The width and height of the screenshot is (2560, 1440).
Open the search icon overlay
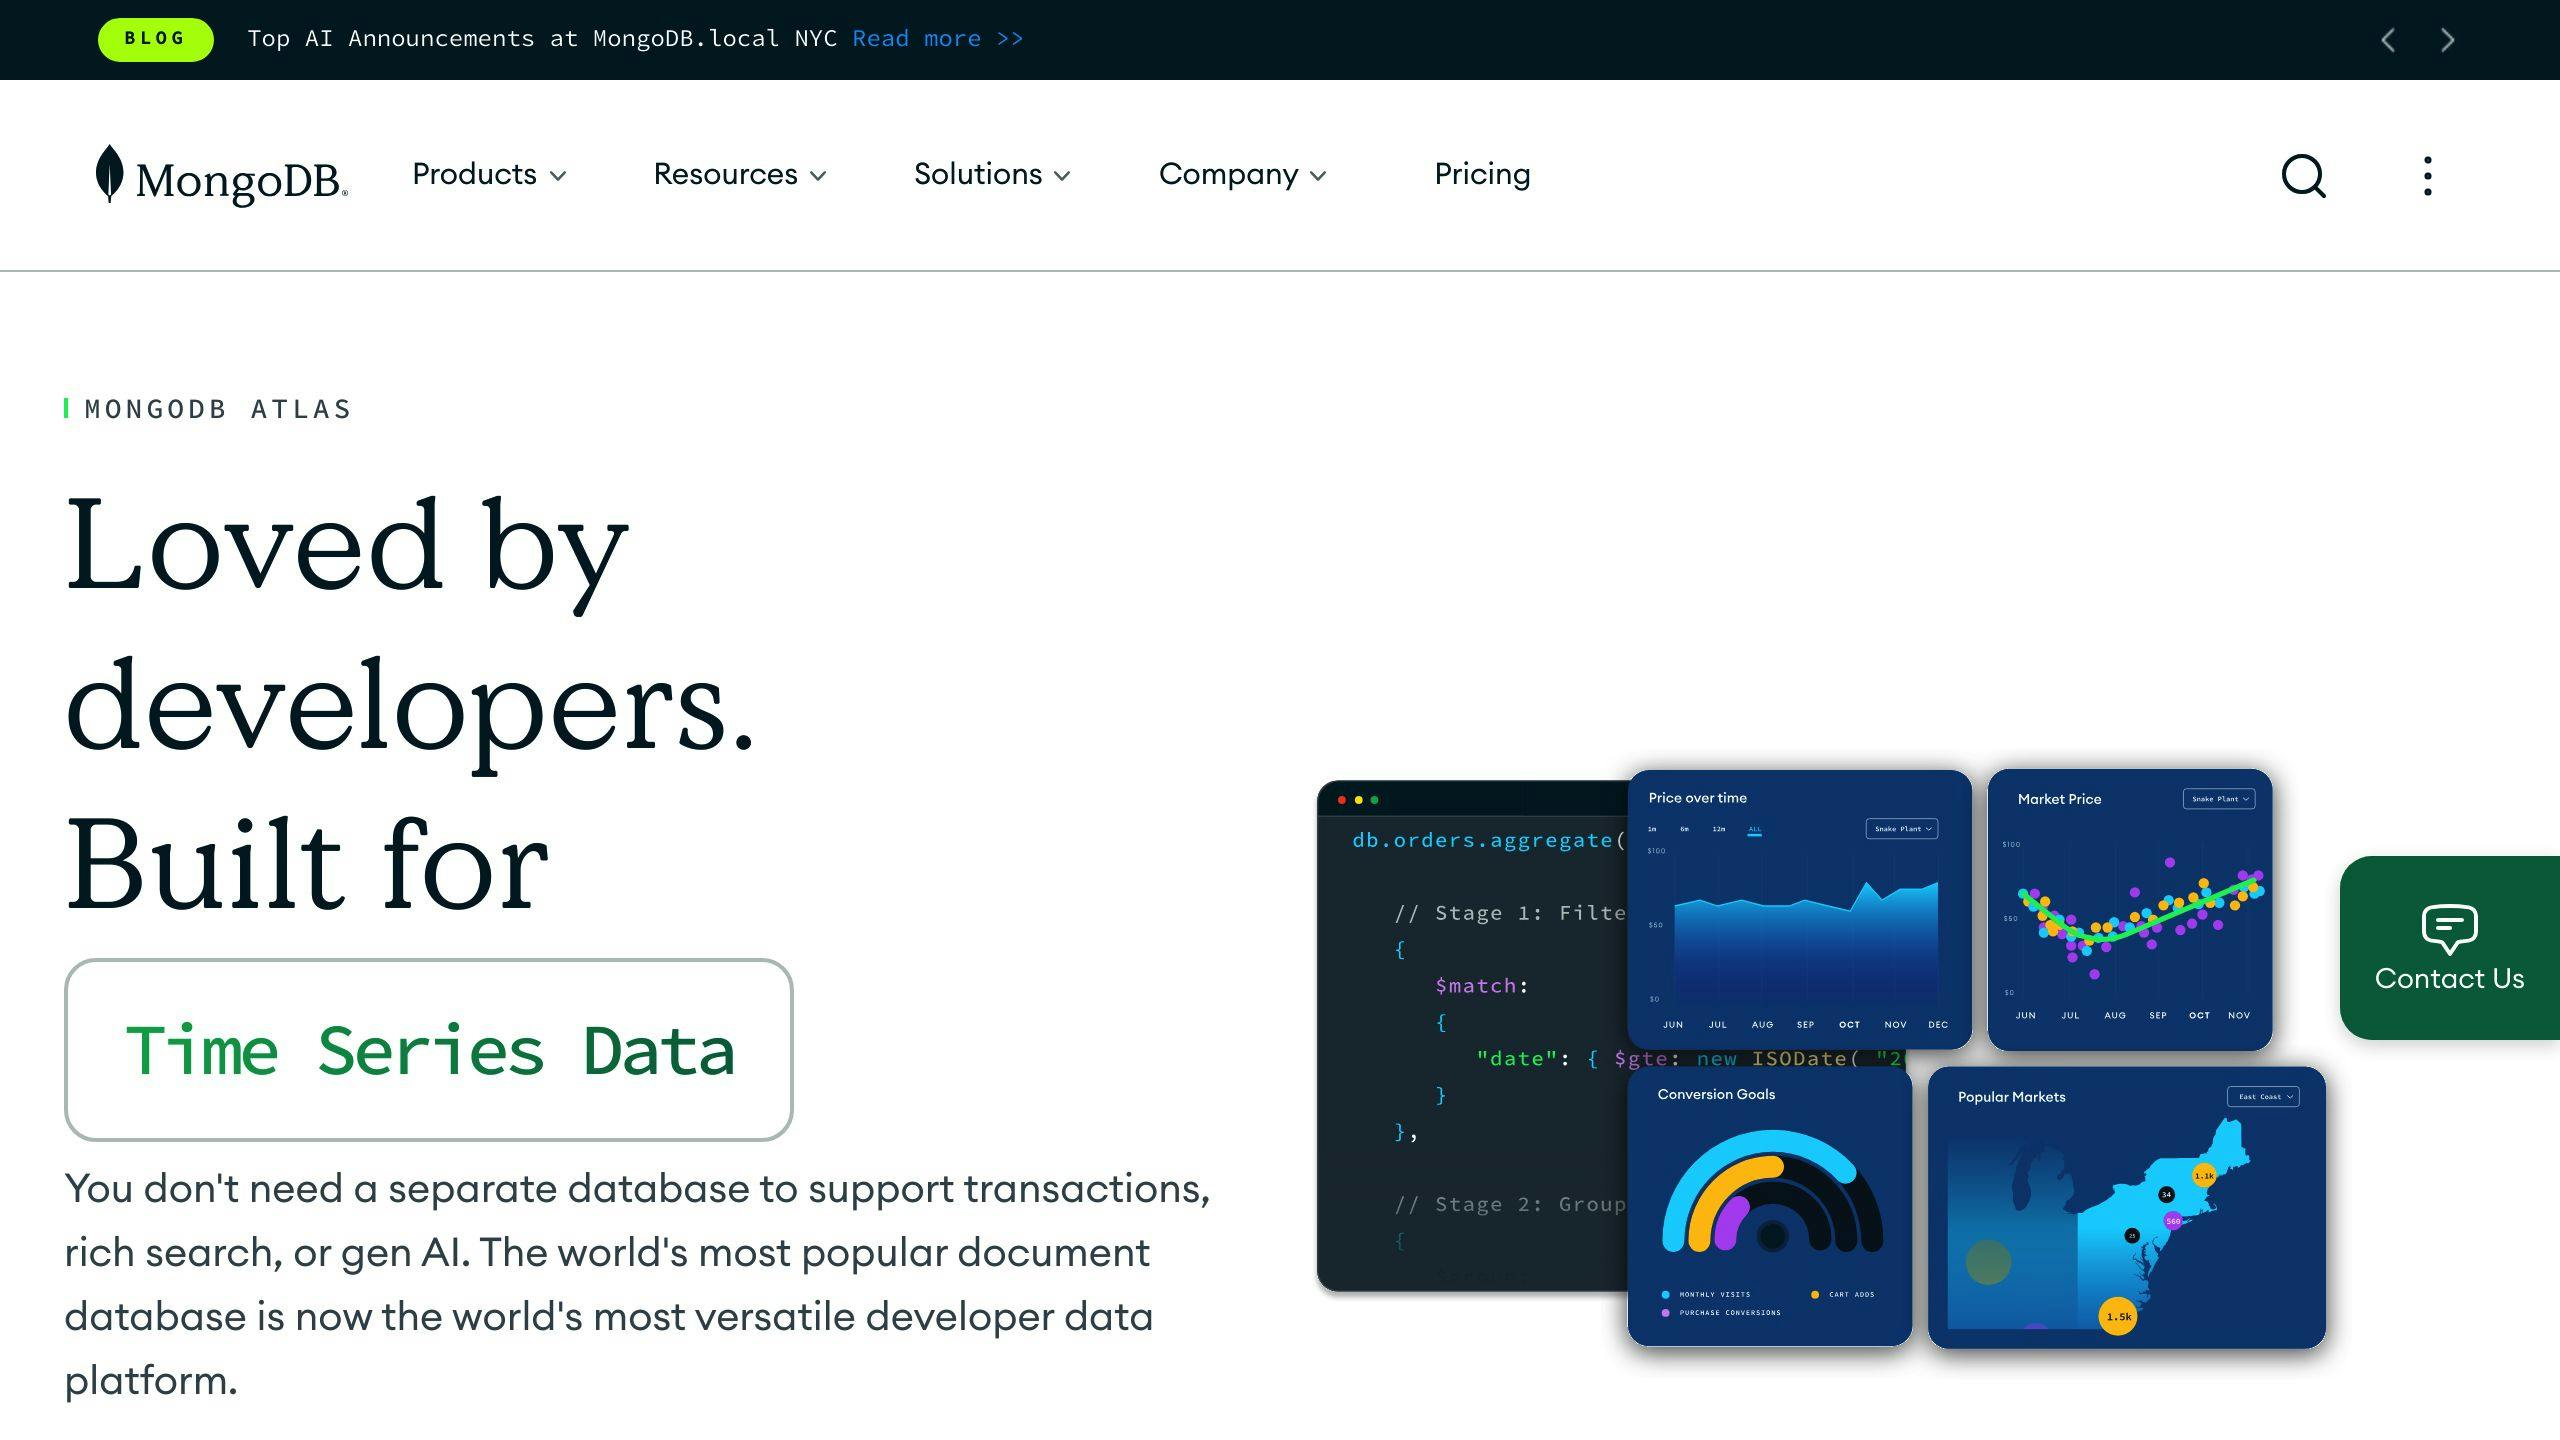[x=2303, y=174]
